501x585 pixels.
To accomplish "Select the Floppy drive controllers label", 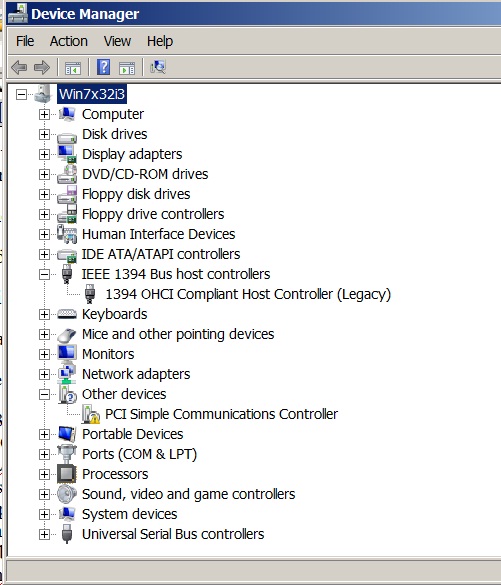I will (x=153, y=214).
